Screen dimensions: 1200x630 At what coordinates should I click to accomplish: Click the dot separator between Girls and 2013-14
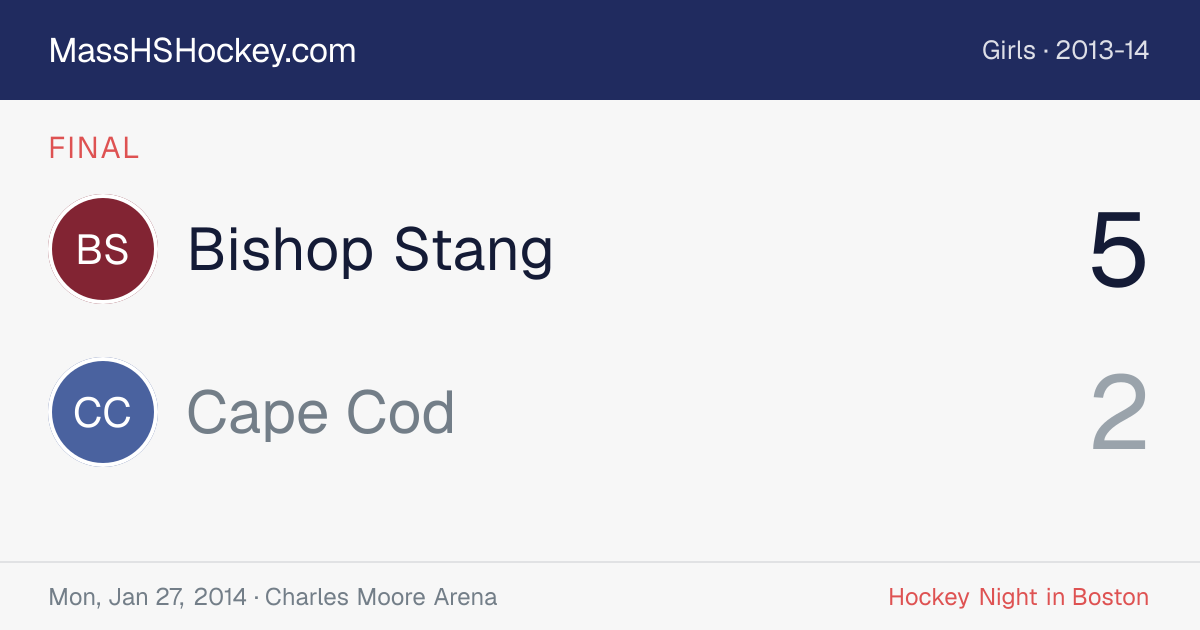tap(1046, 52)
